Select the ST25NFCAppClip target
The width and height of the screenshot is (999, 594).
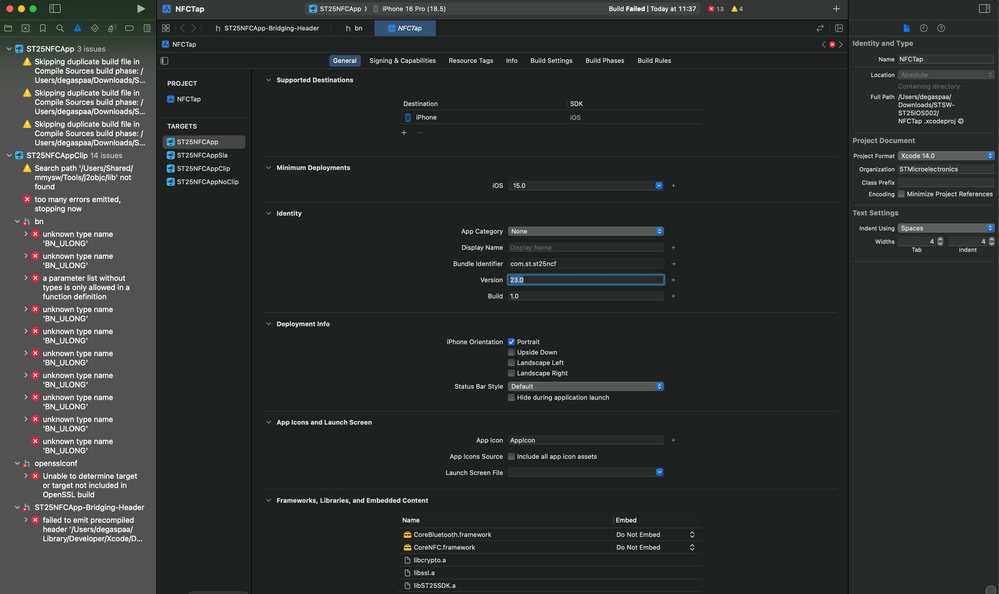point(203,169)
